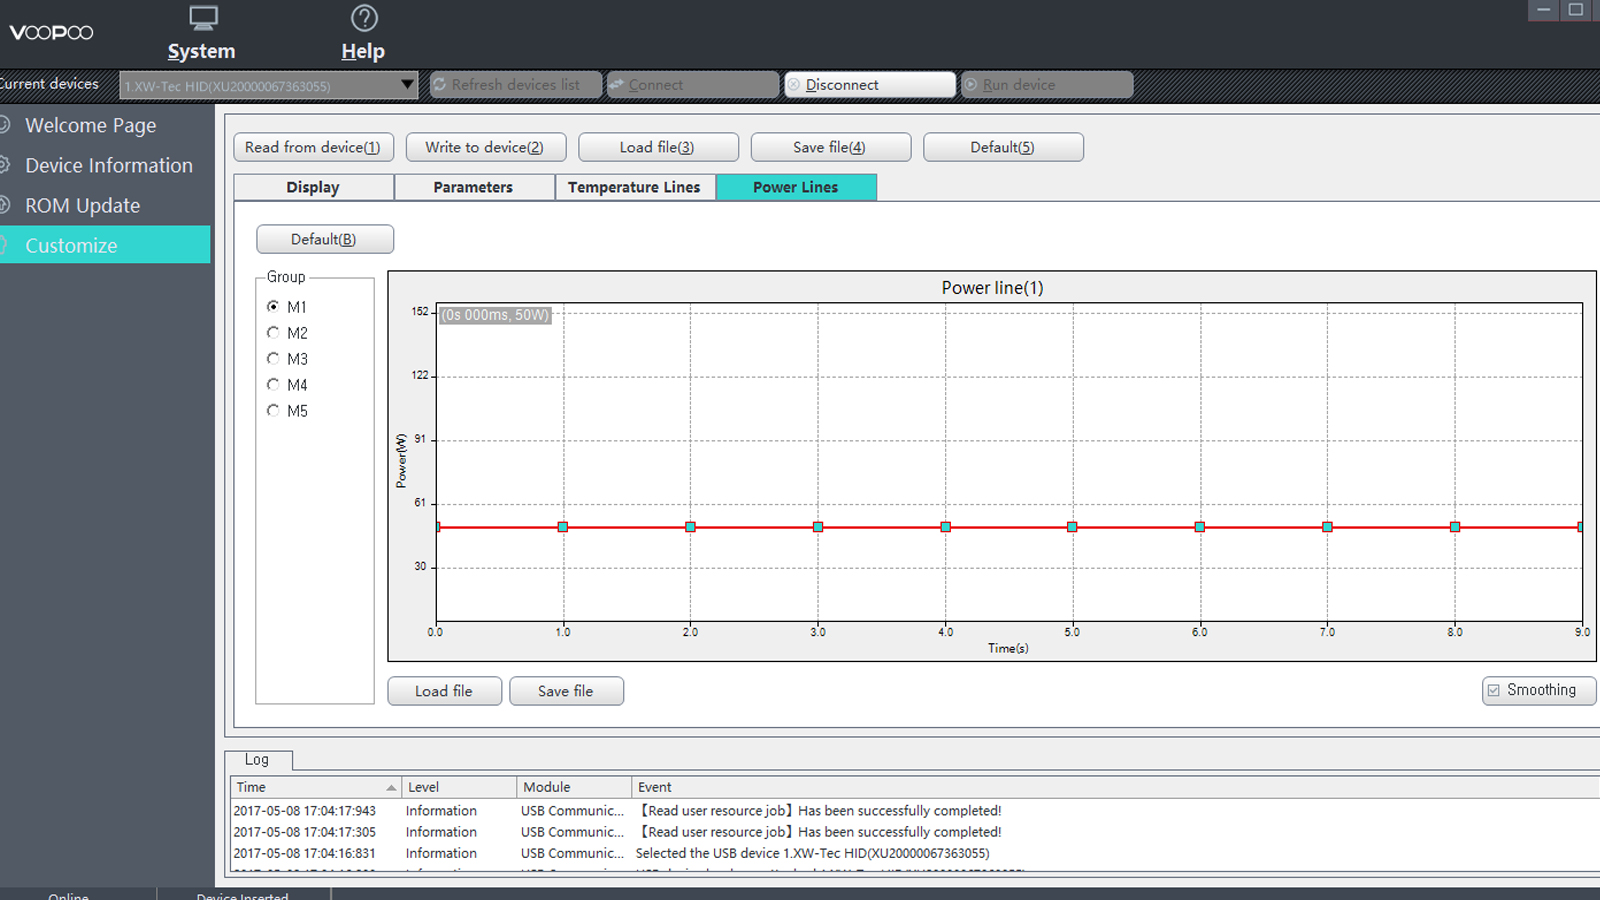Open Device Information in the sidebar
The image size is (1600, 900).
108,165
